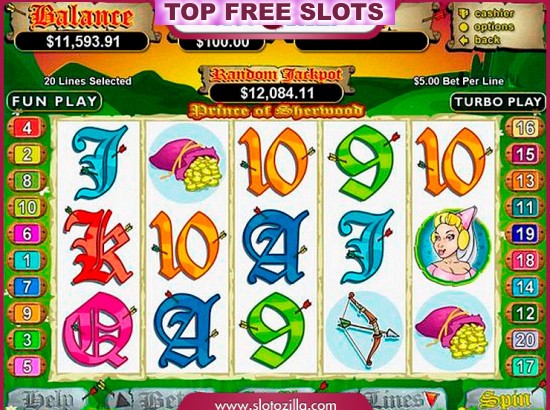Select payline 4 marker
550x410 pixels.
pyautogui.click(x=27, y=128)
